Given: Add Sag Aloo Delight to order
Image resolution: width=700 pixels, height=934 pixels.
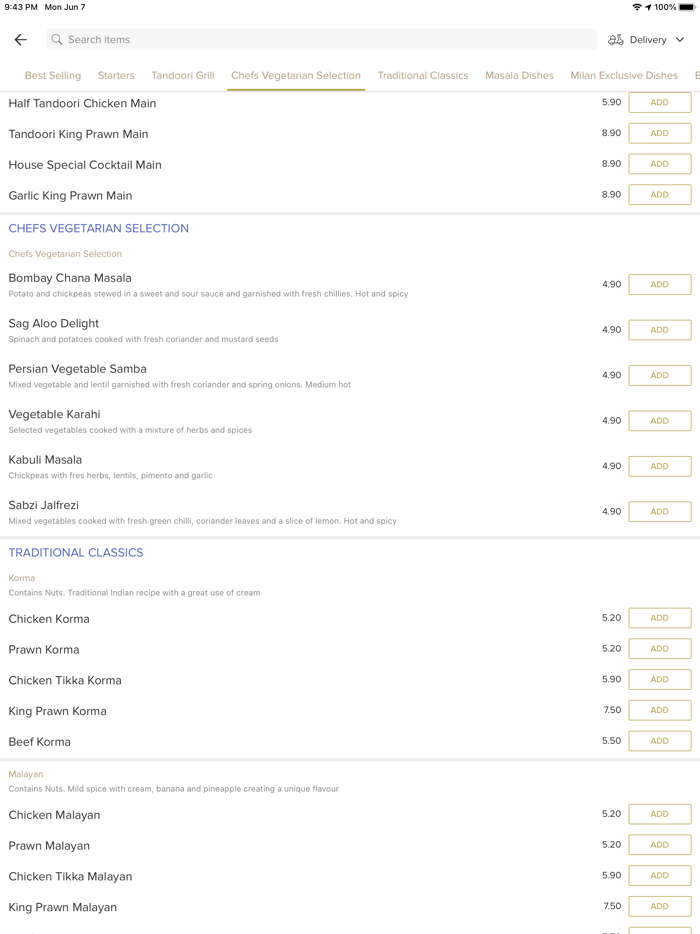Looking at the screenshot, I should tap(659, 329).
